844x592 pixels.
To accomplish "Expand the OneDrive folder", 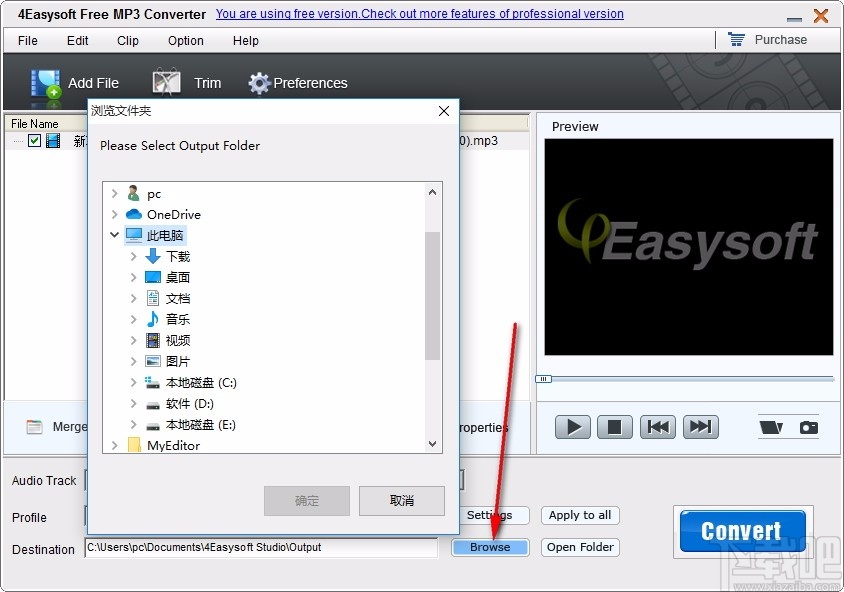I will click(114, 214).
